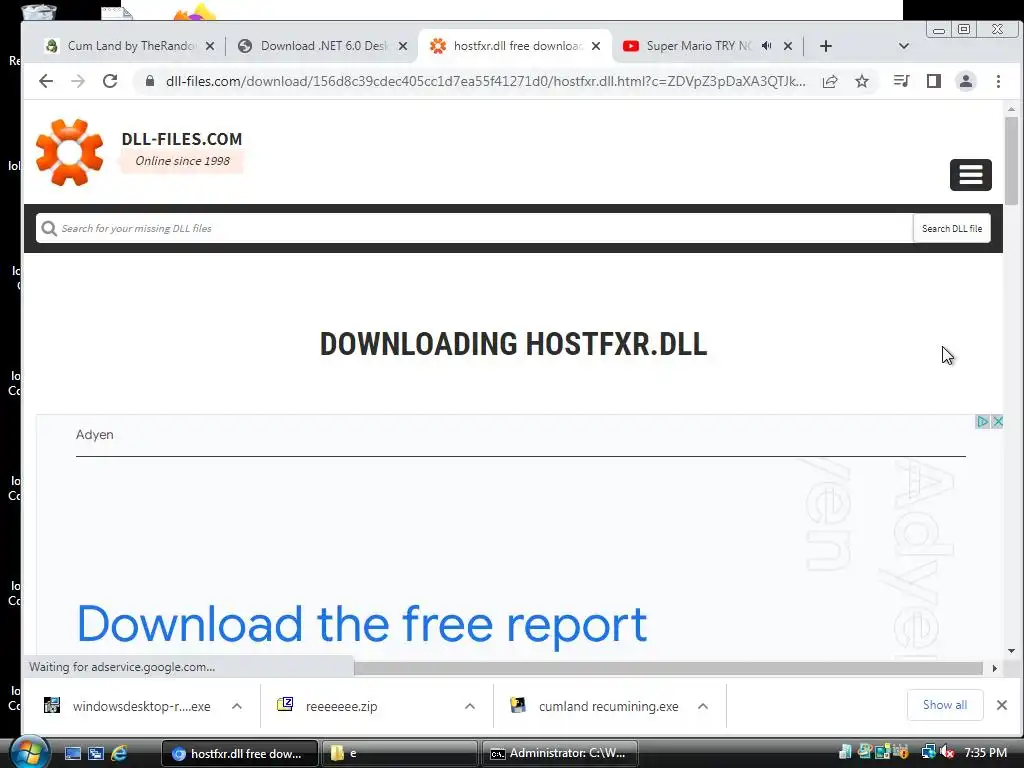Close the Super Mario tab
This screenshot has height=768, width=1024.
[x=788, y=46]
